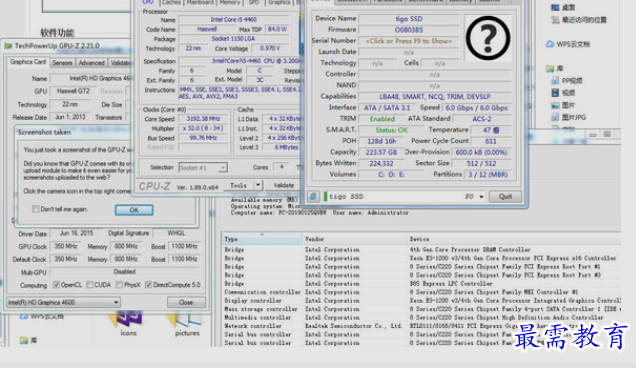Click OK in Screenshot taken dialog
This screenshot has width=636, height=368.
pyautogui.click(x=134, y=210)
